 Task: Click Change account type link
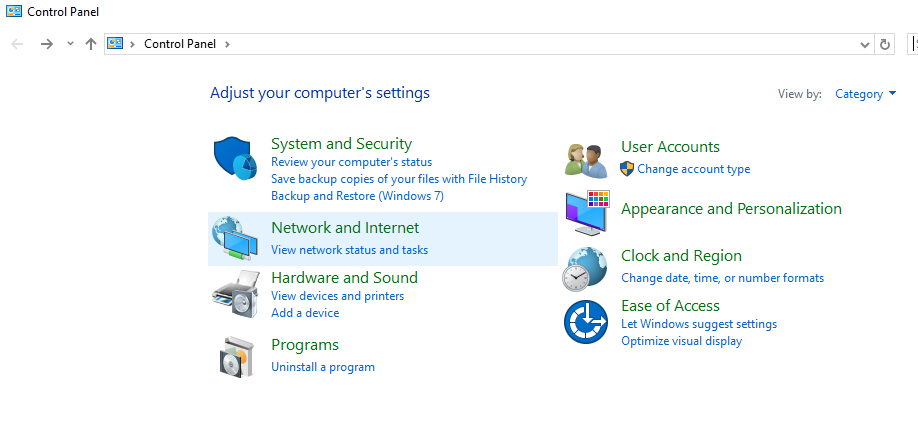coord(694,169)
